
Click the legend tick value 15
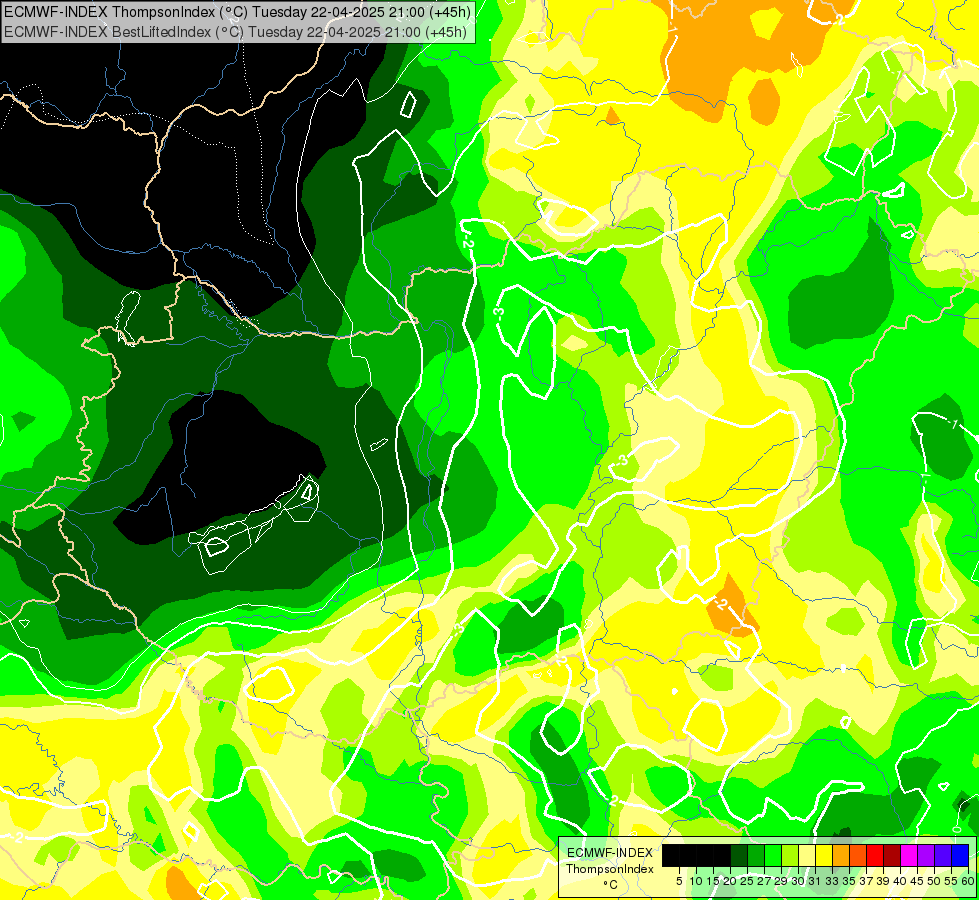click(x=713, y=881)
